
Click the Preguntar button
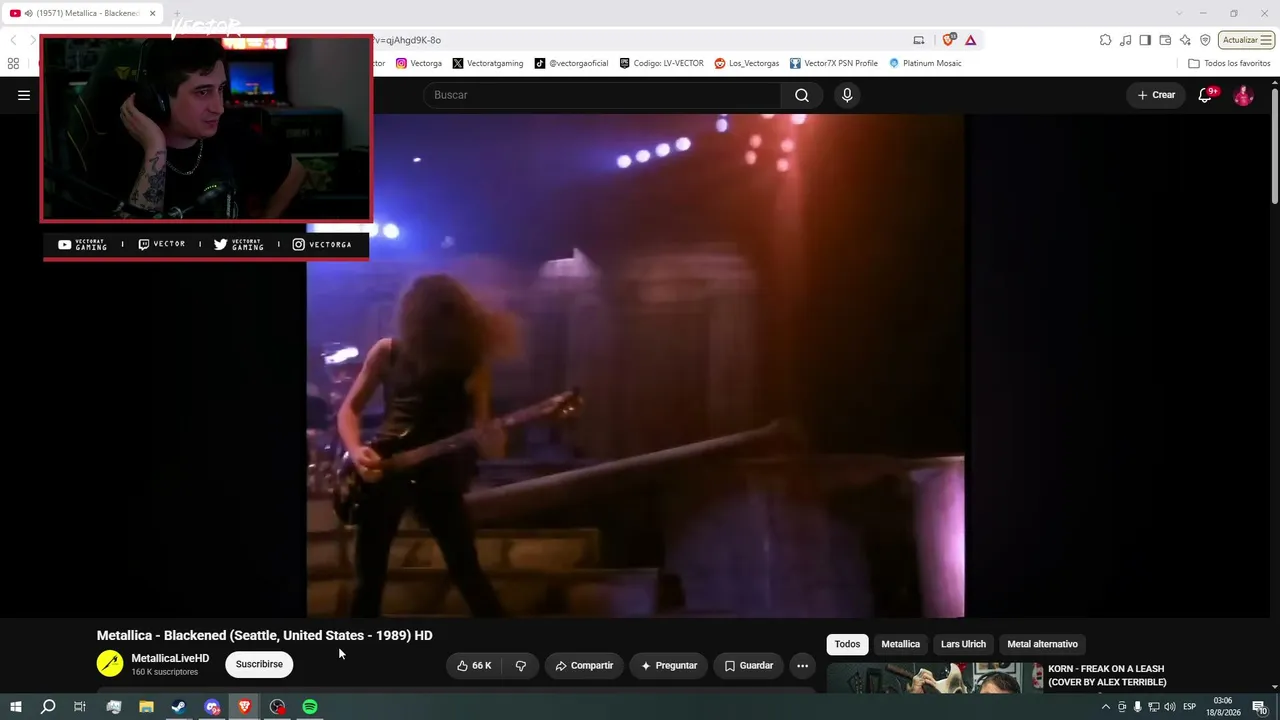[x=669, y=665]
